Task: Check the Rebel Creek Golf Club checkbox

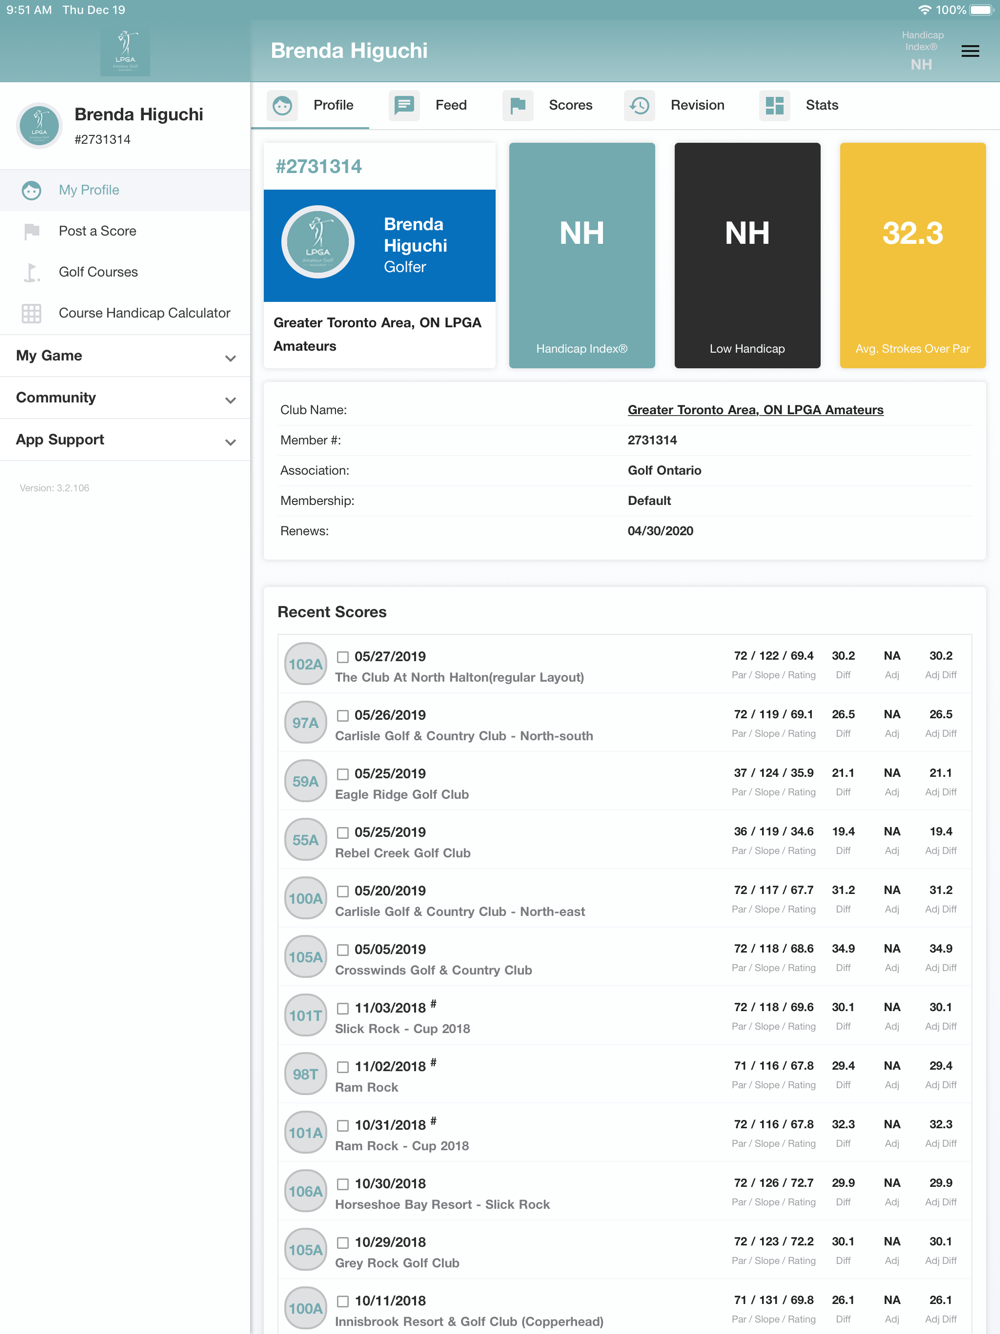Action: (343, 833)
